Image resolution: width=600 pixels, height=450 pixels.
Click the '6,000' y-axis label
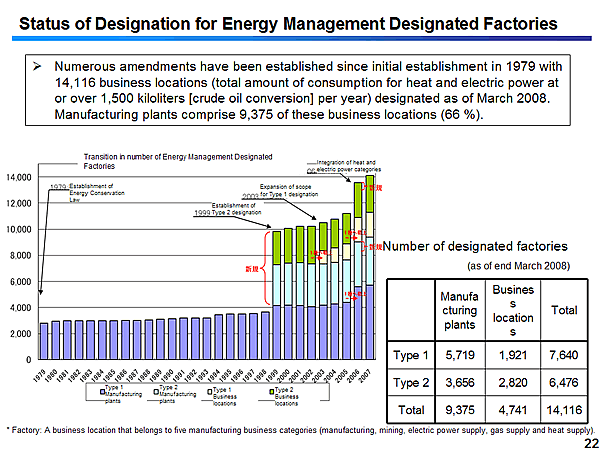click(21, 282)
